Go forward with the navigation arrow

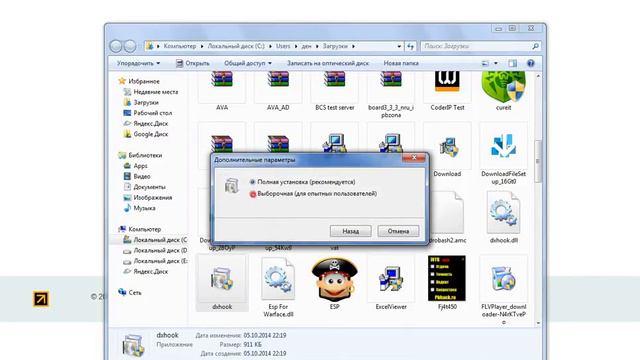coord(130,46)
